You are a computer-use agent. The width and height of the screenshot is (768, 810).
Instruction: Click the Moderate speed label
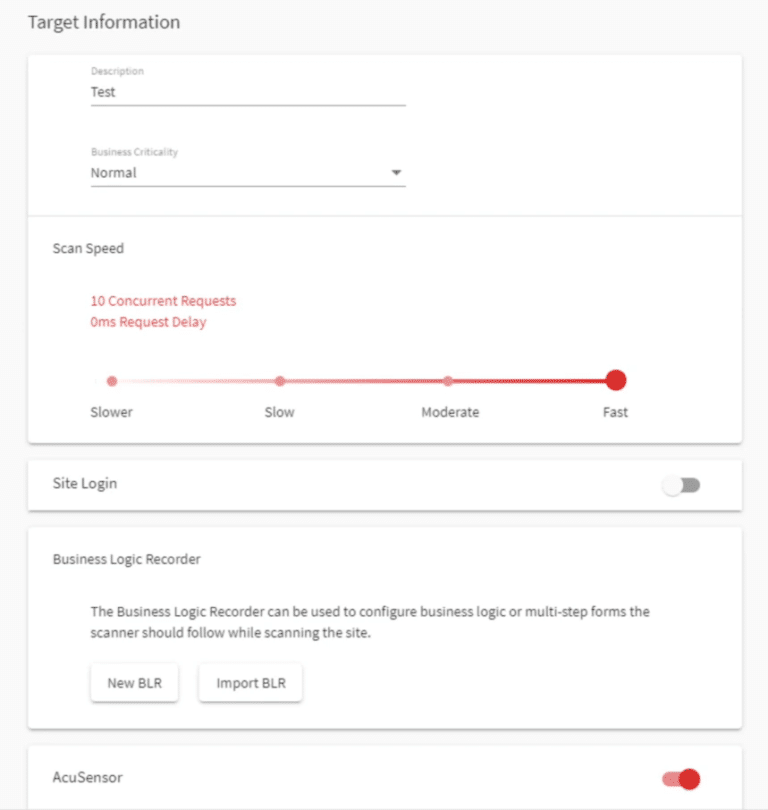pos(450,412)
